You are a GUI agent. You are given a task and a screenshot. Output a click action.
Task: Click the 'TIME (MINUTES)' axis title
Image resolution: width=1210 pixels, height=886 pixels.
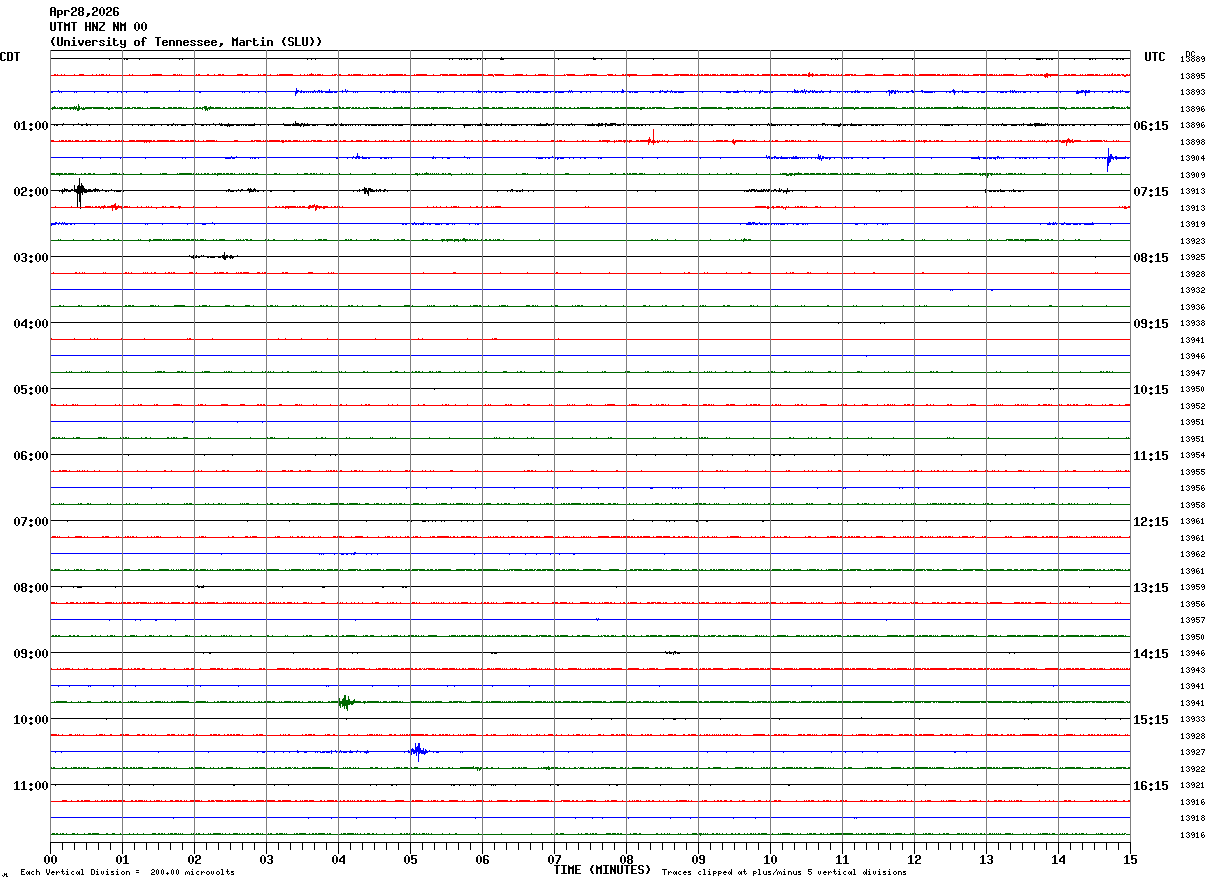click(x=602, y=870)
